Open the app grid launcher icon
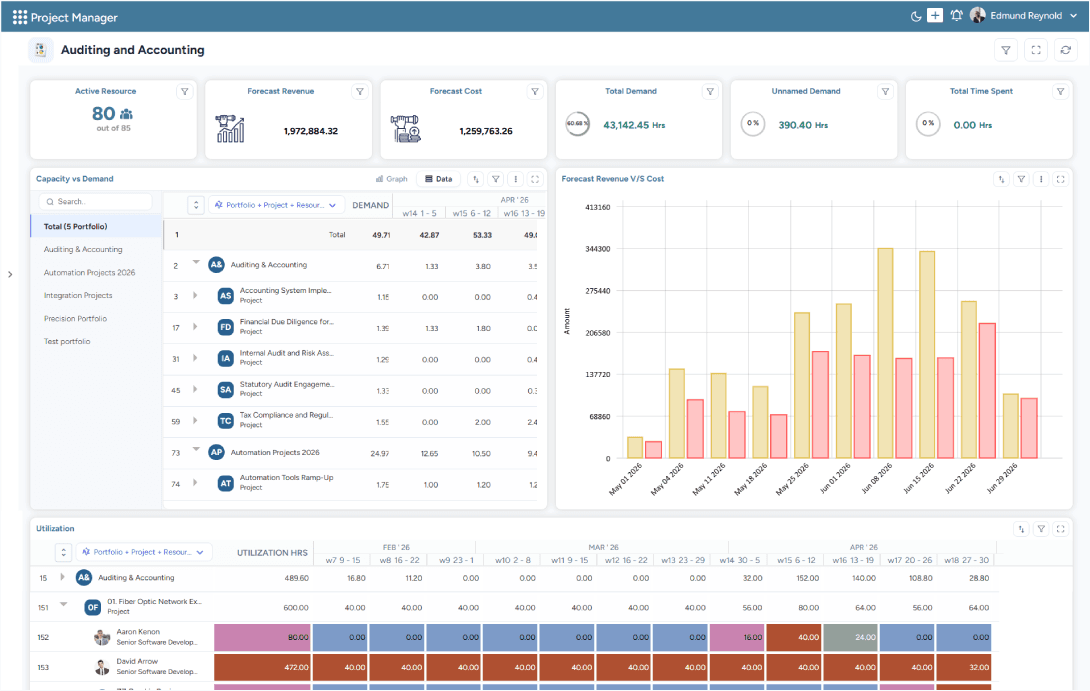 click(x=19, y=17)
